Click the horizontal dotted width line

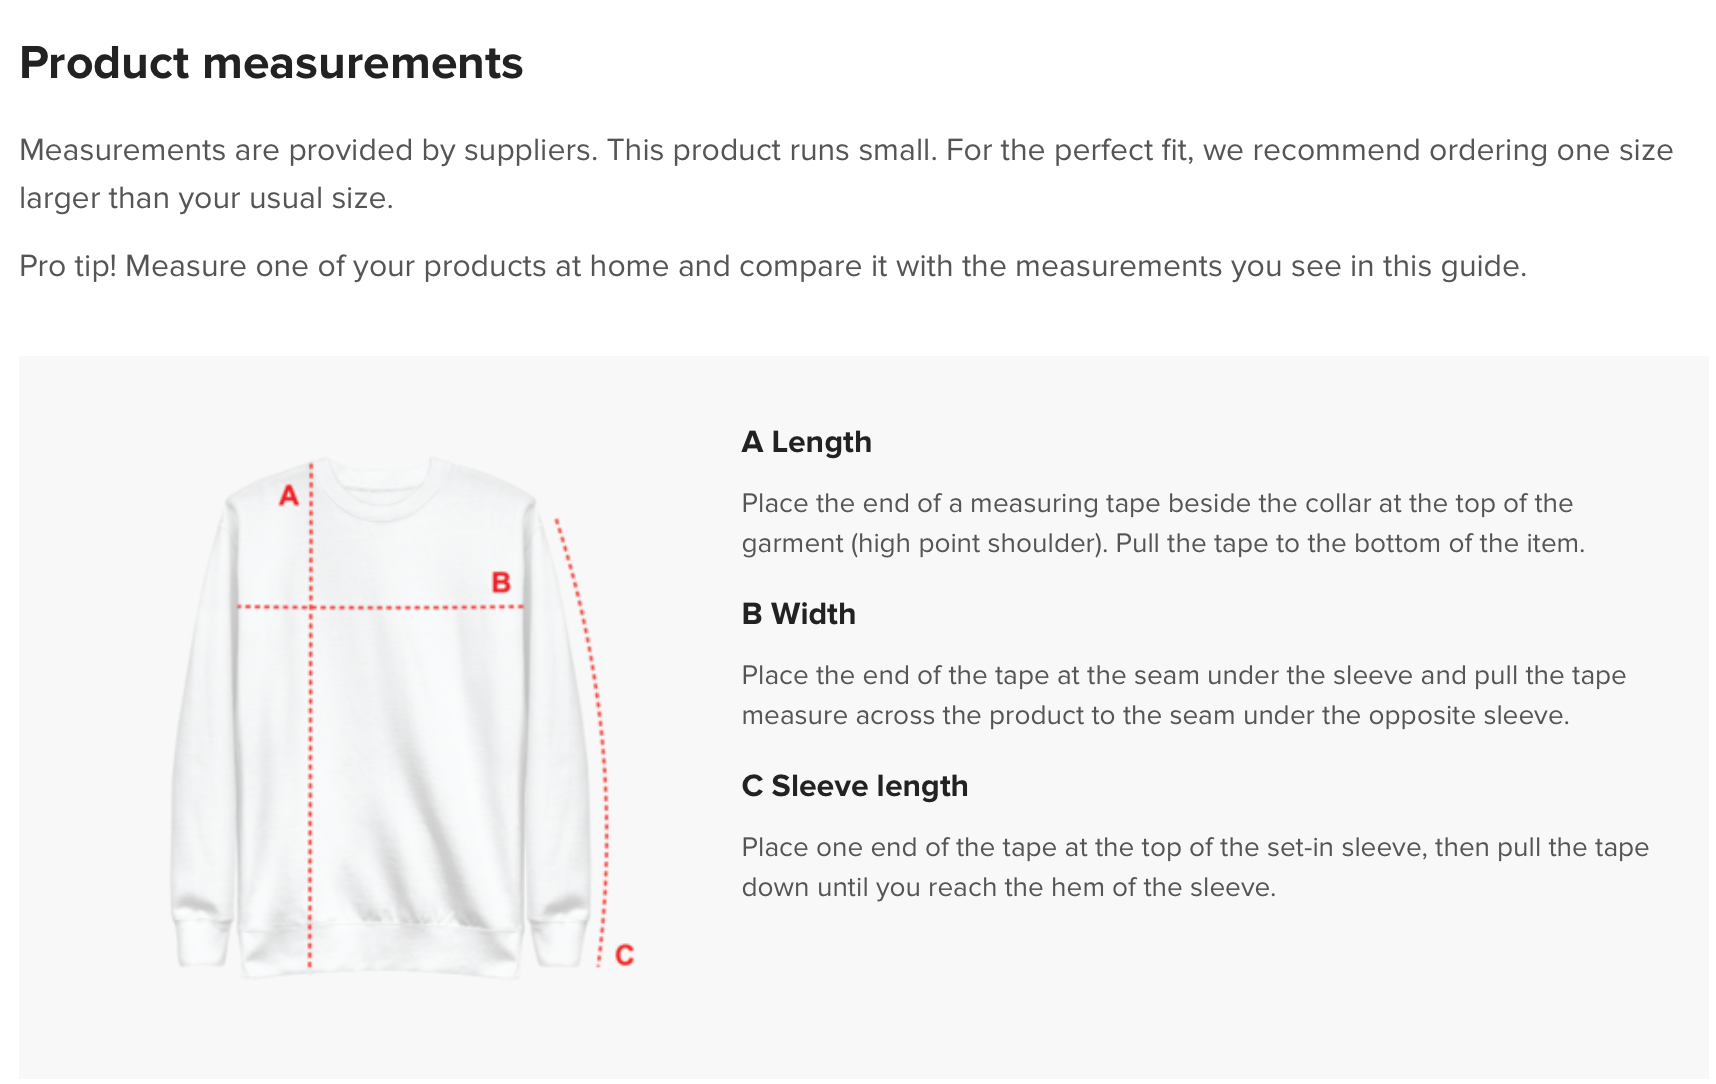pyautogui.click(x=380, y=606)
